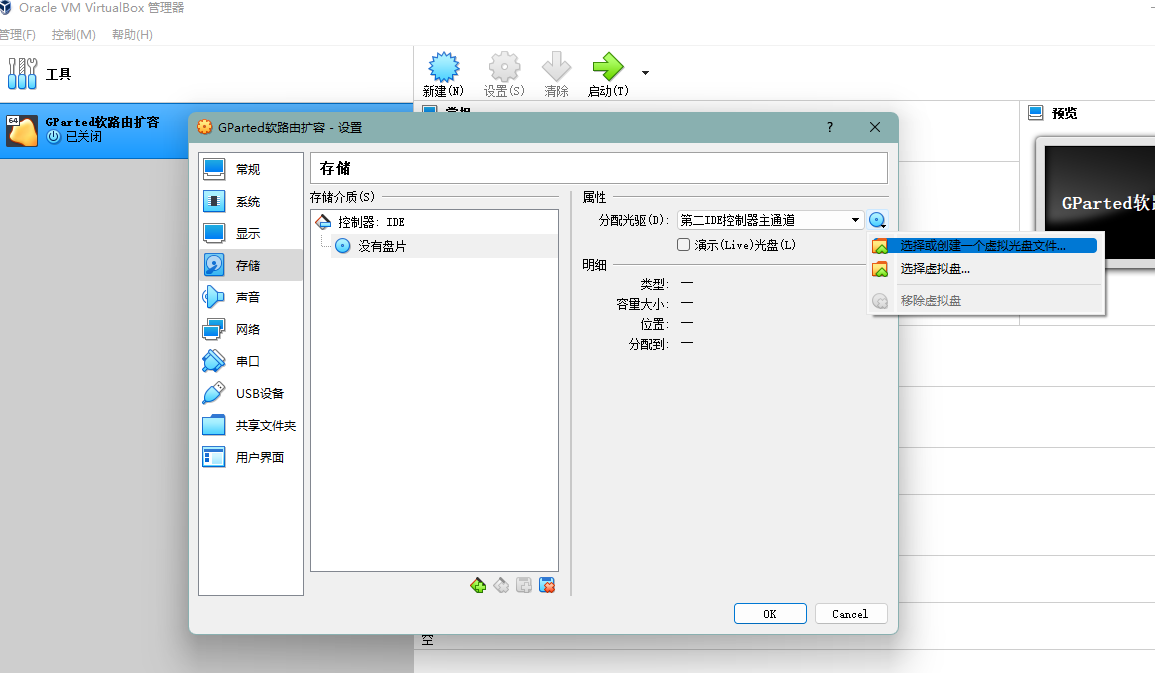Open the 控制(M) menu
This screenshot has height=673, width=1155.
coord(74,35)
